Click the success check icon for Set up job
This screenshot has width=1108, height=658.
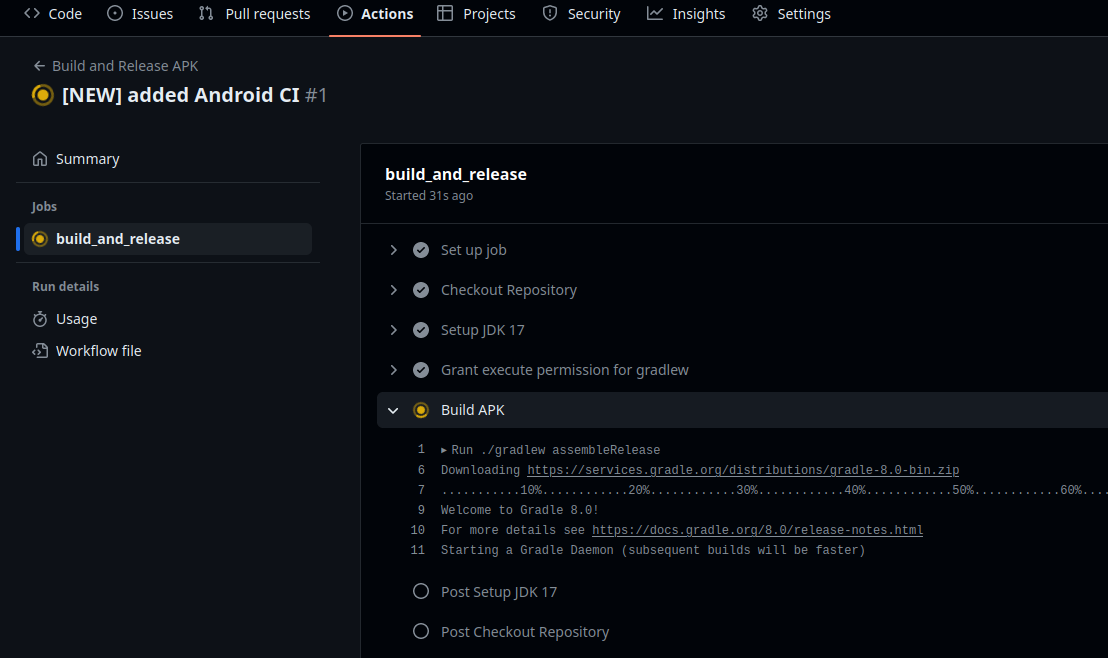point(421,250)
